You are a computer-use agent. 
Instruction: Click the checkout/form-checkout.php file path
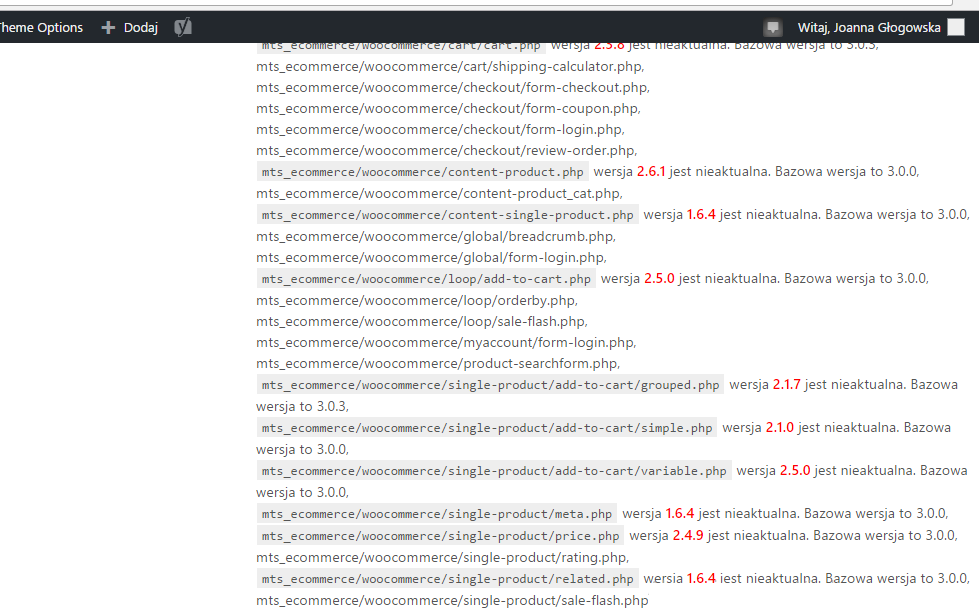pyautogui.click(x=453, y=87)
